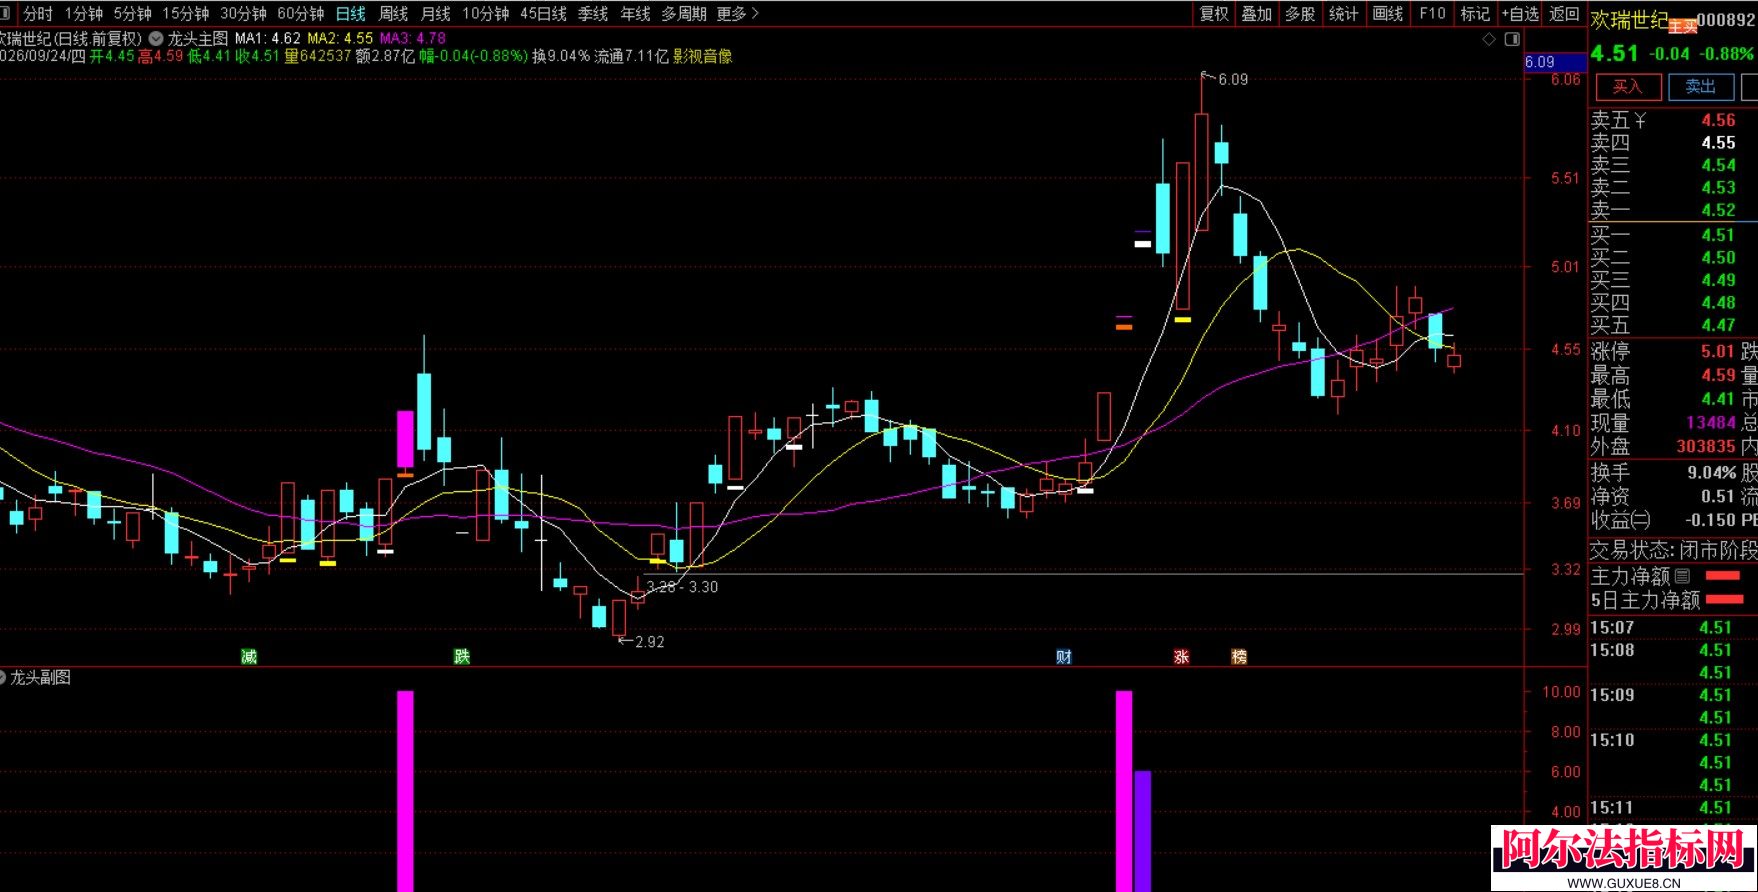Click the 主力净额 detail icon
The height and width of the screenshot is (892, 1758).
[1682, 576]
